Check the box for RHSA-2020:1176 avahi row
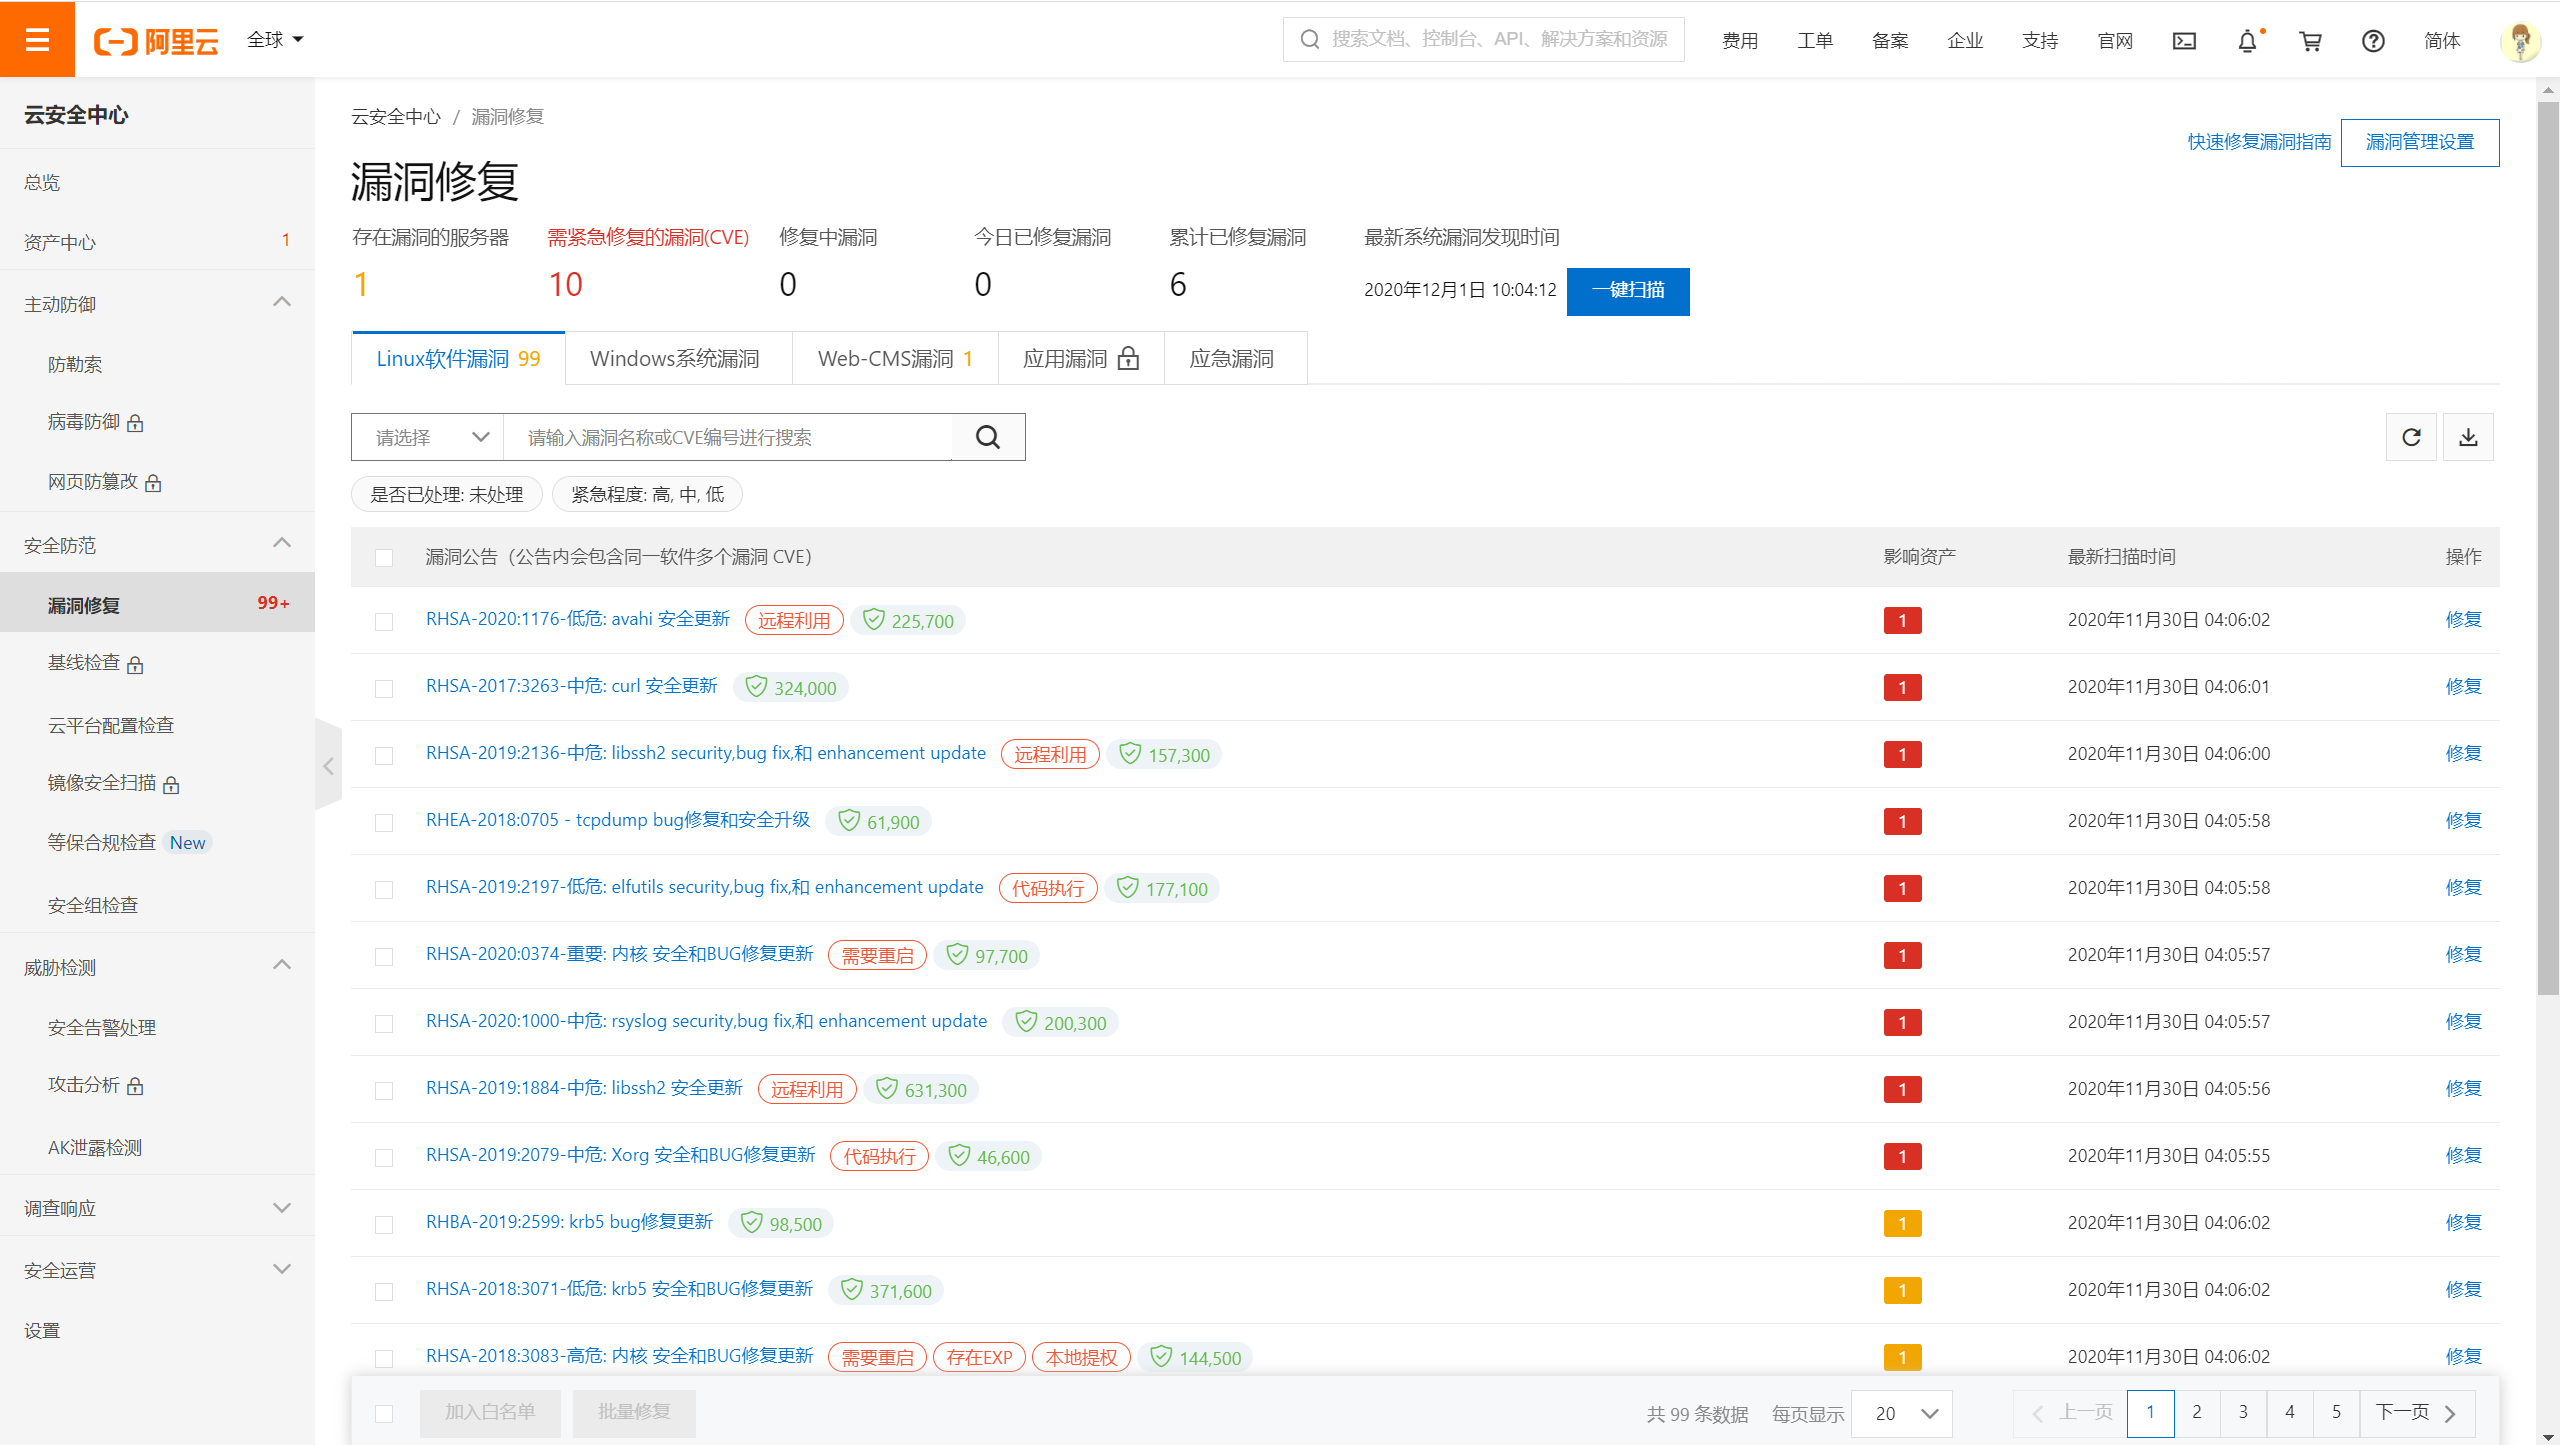The image size is (2560, 1445). click(384, 621)
